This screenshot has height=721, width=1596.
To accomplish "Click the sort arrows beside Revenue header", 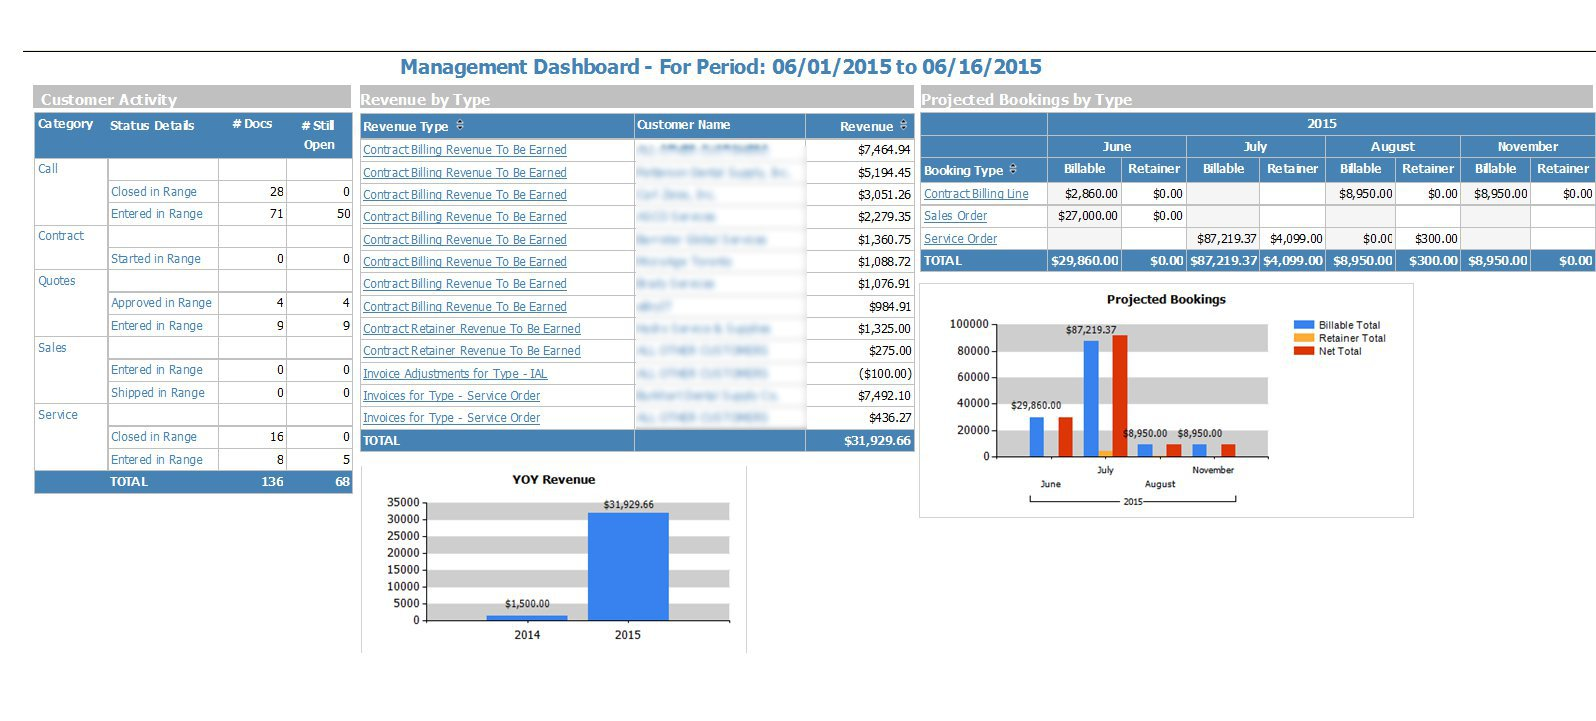I will [x=904, y=126].
